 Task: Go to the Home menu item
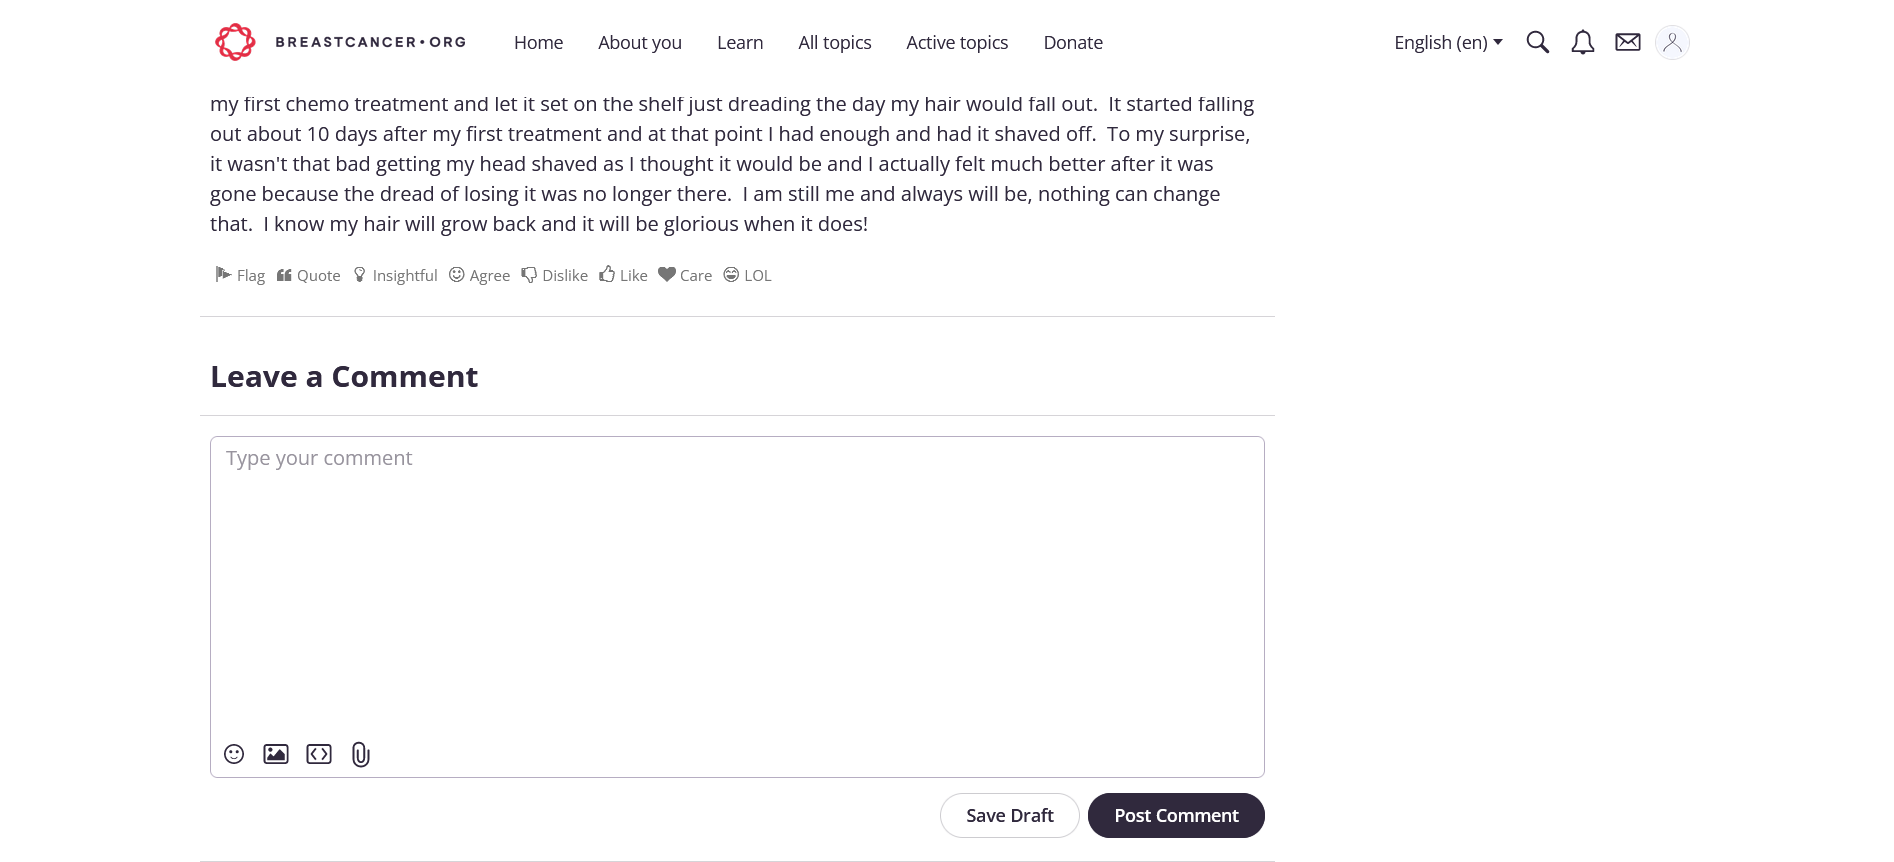[538, 42]
